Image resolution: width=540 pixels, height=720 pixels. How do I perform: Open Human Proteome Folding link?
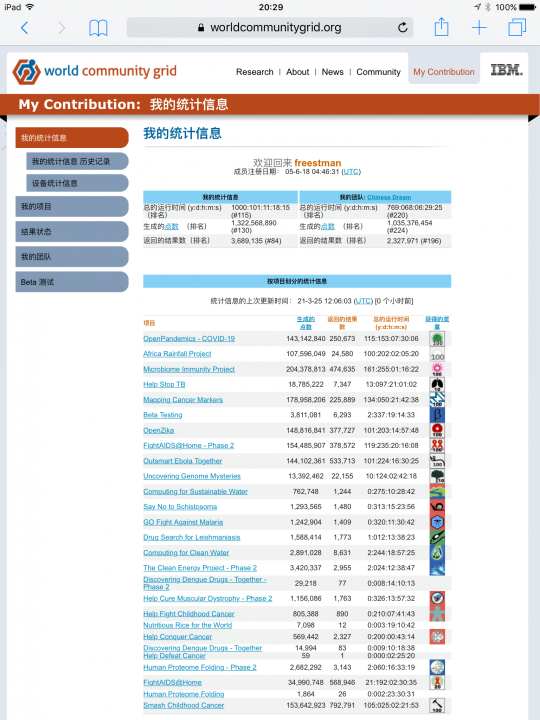[x=184, y=694]
